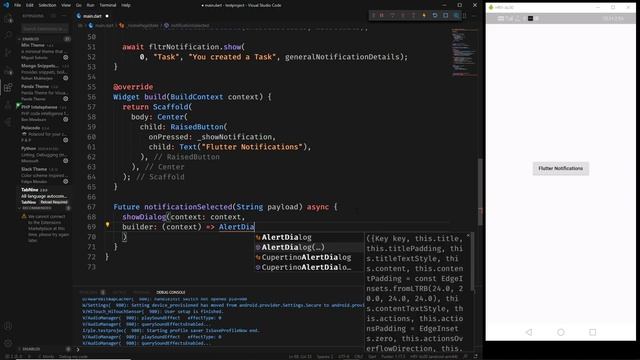The height and width of the screenshot is (360, 640).
Task: Select Panda Theme extension entry
Action: coord(45,93)
